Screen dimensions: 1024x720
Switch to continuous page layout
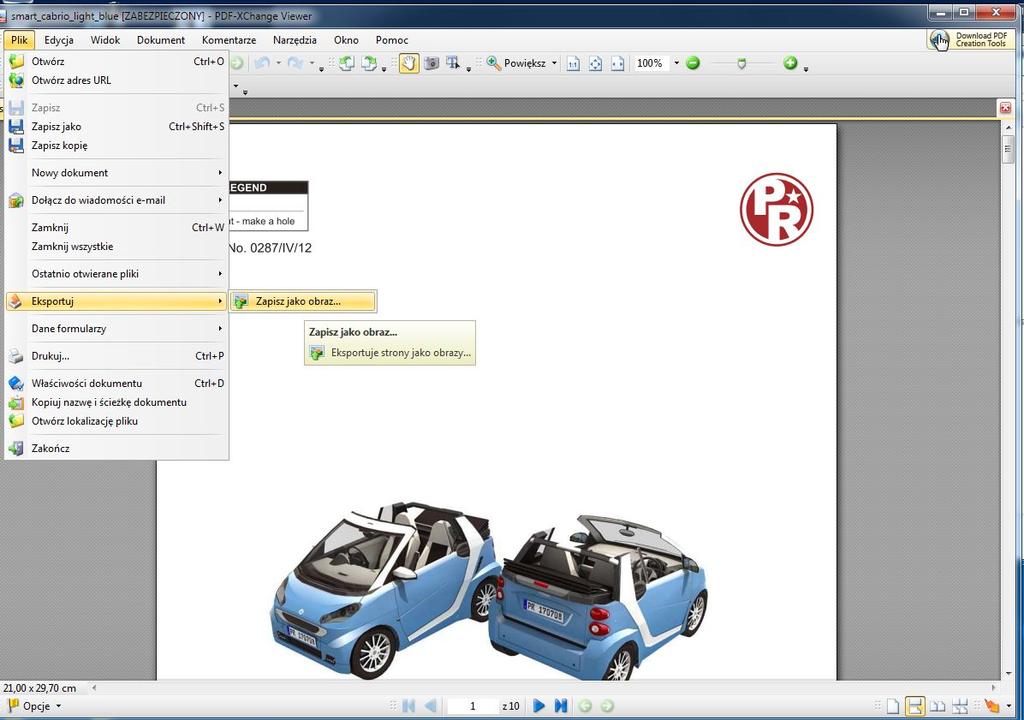coord(915,706)
